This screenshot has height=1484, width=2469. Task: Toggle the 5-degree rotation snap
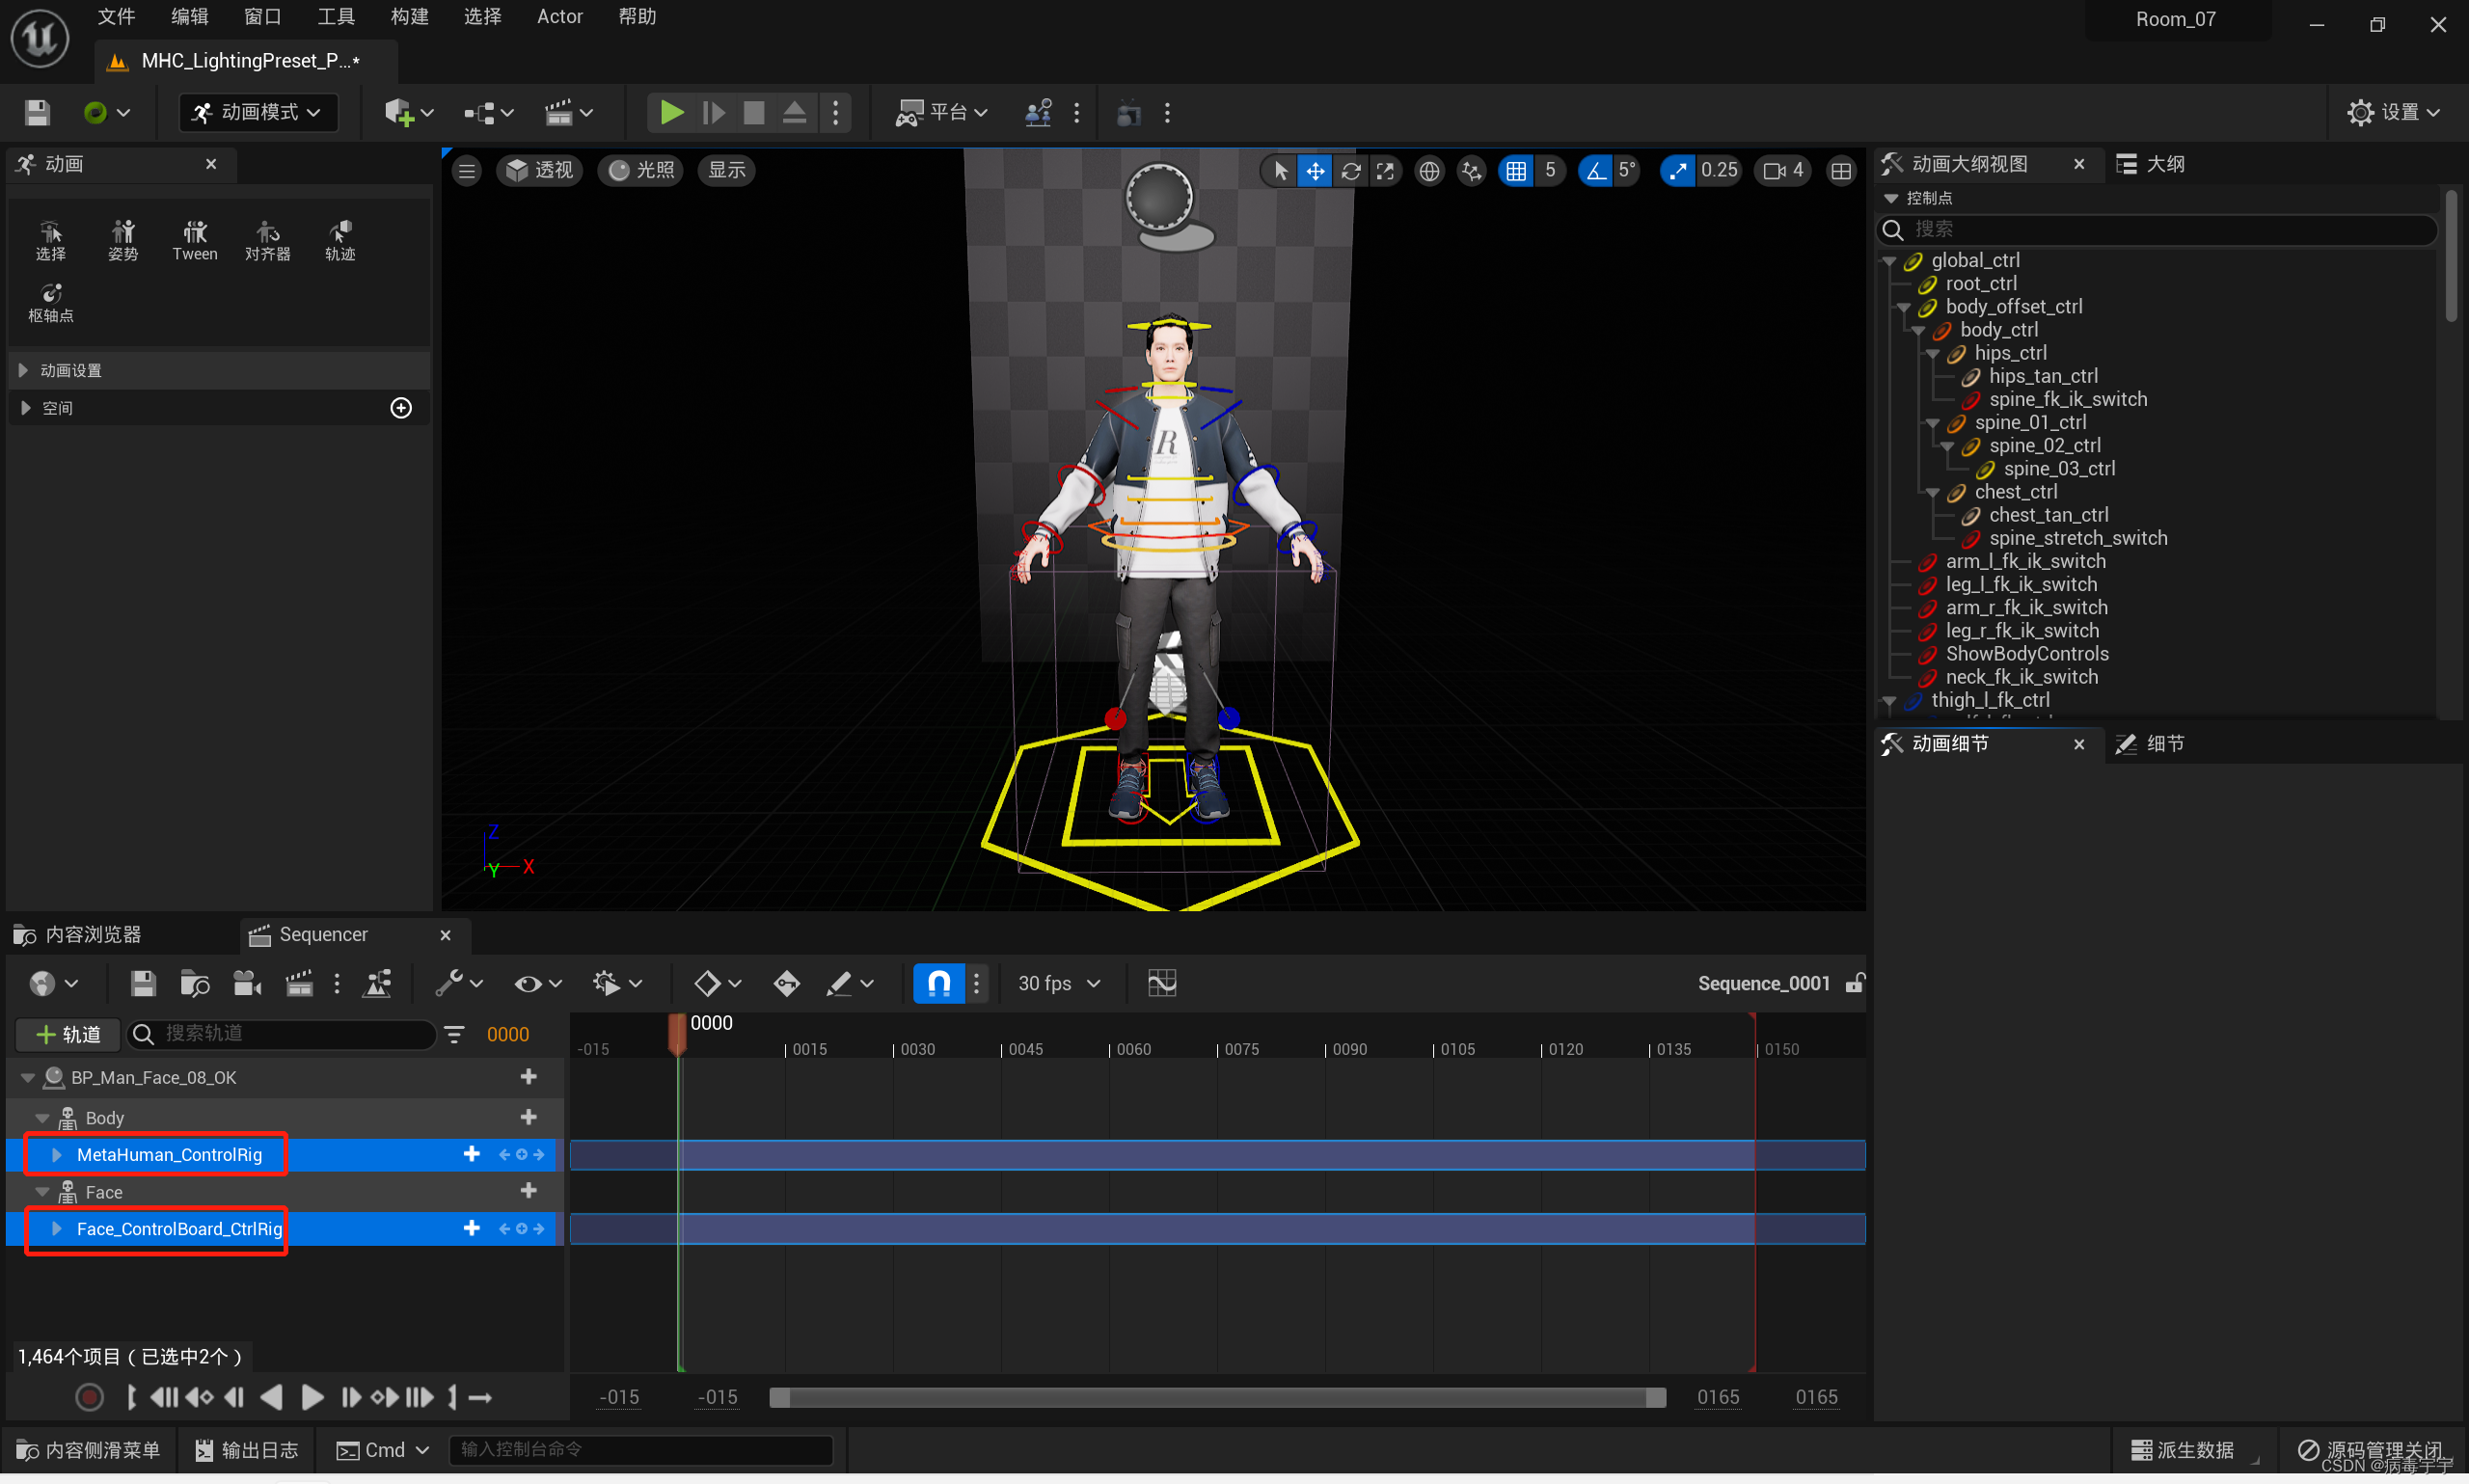click(x=1594, y=170)
